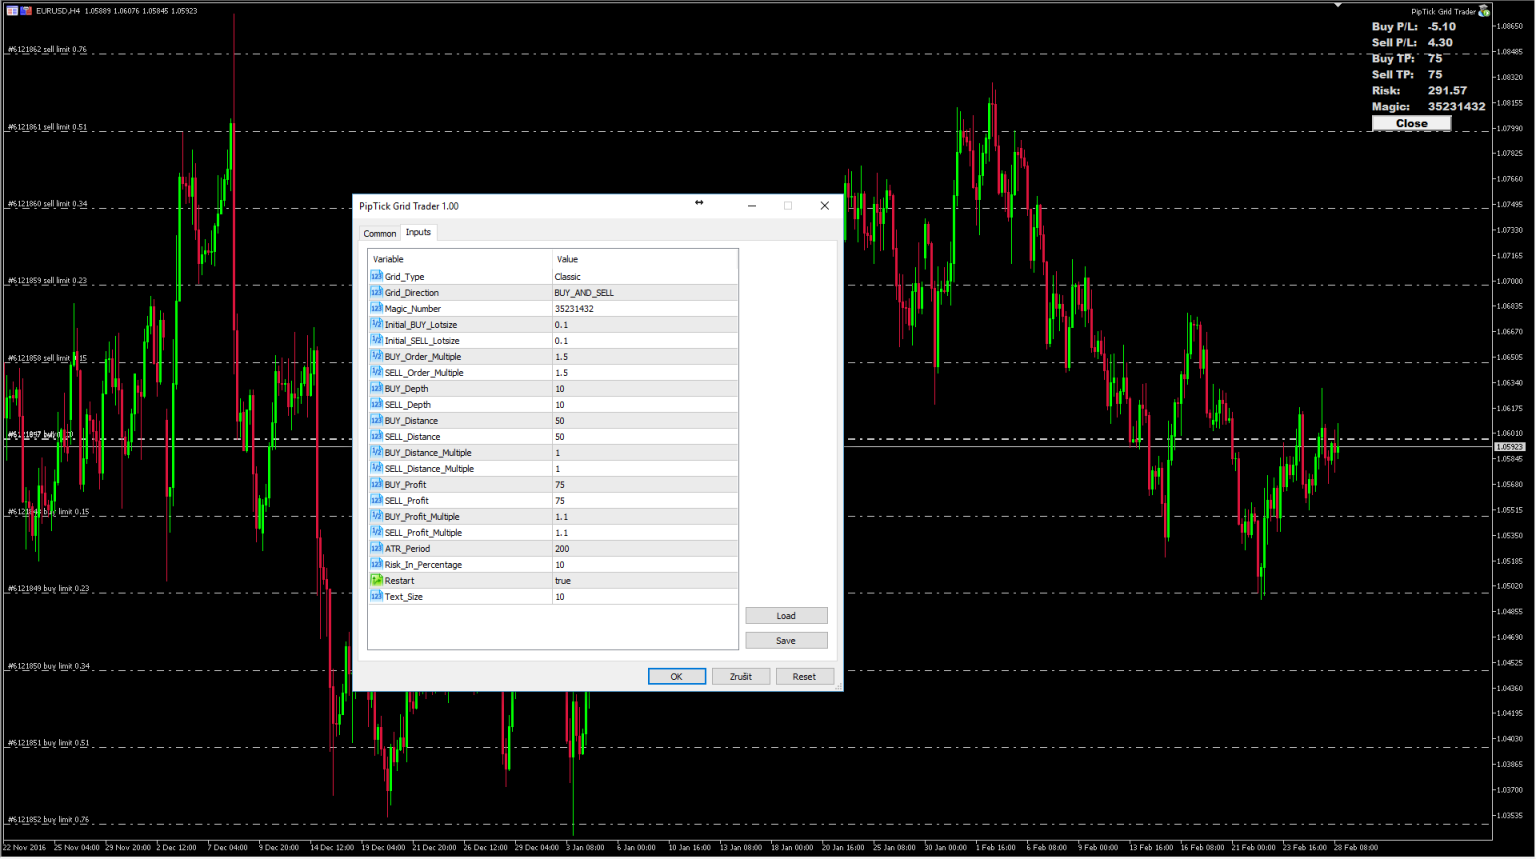Image resolution: width=1536 pixels, height=859 pixels.
Task: Click the BUY_Distance value field
Action: click(x=645, y=420)
